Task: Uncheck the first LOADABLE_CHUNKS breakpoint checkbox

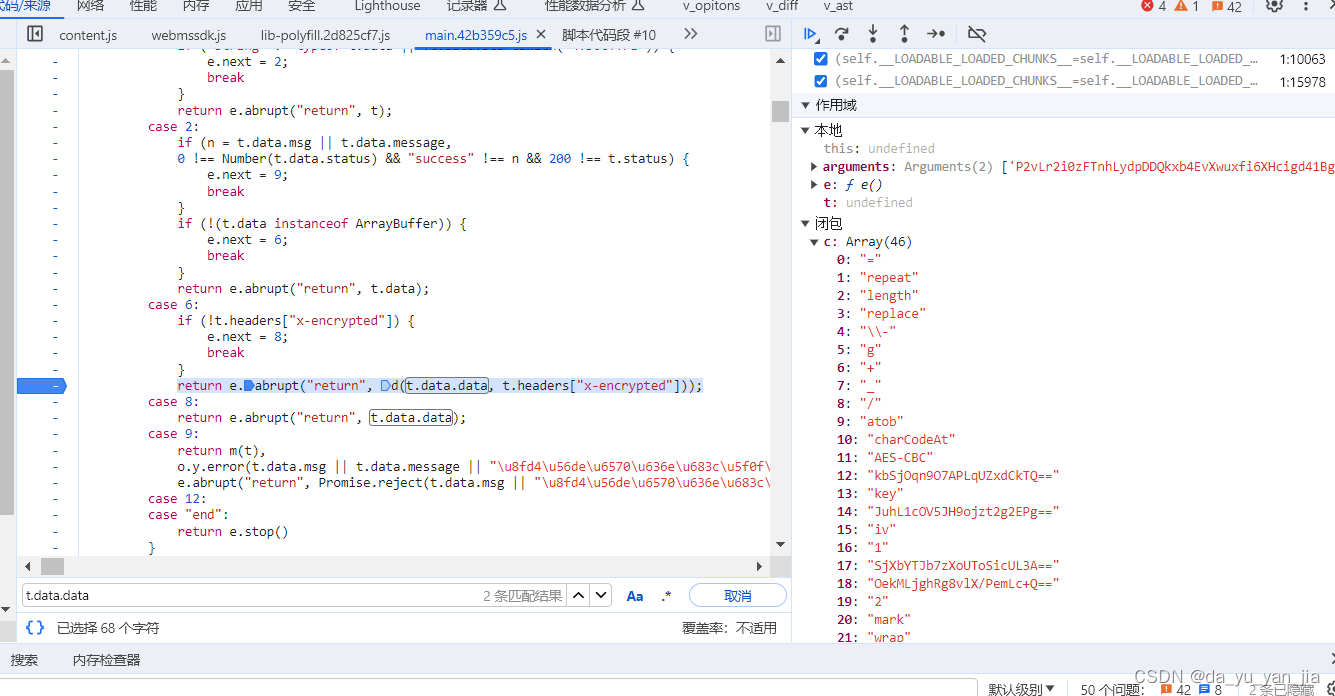Action: click(820, 58)
